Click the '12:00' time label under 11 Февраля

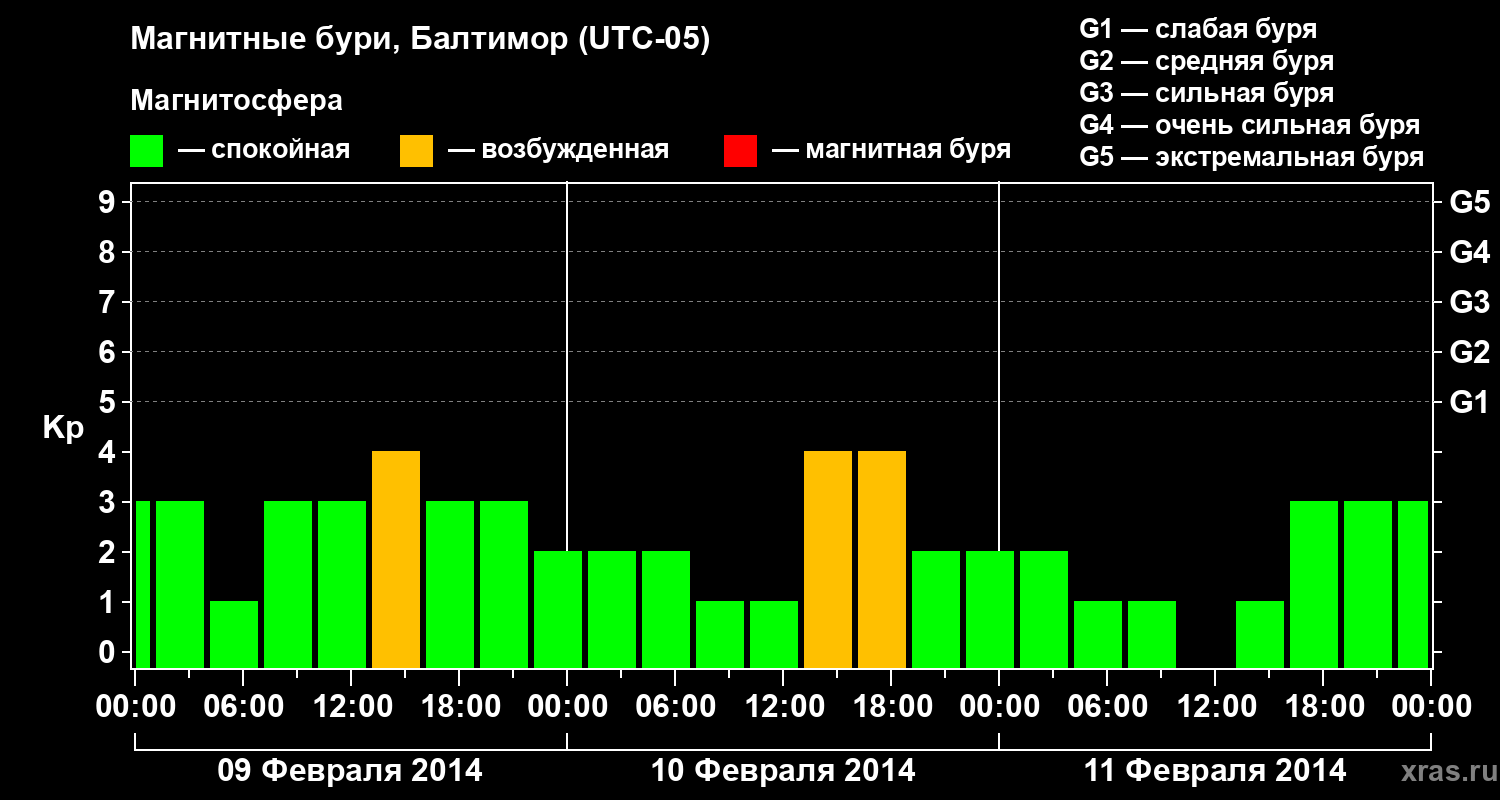tap(1215, 707)
